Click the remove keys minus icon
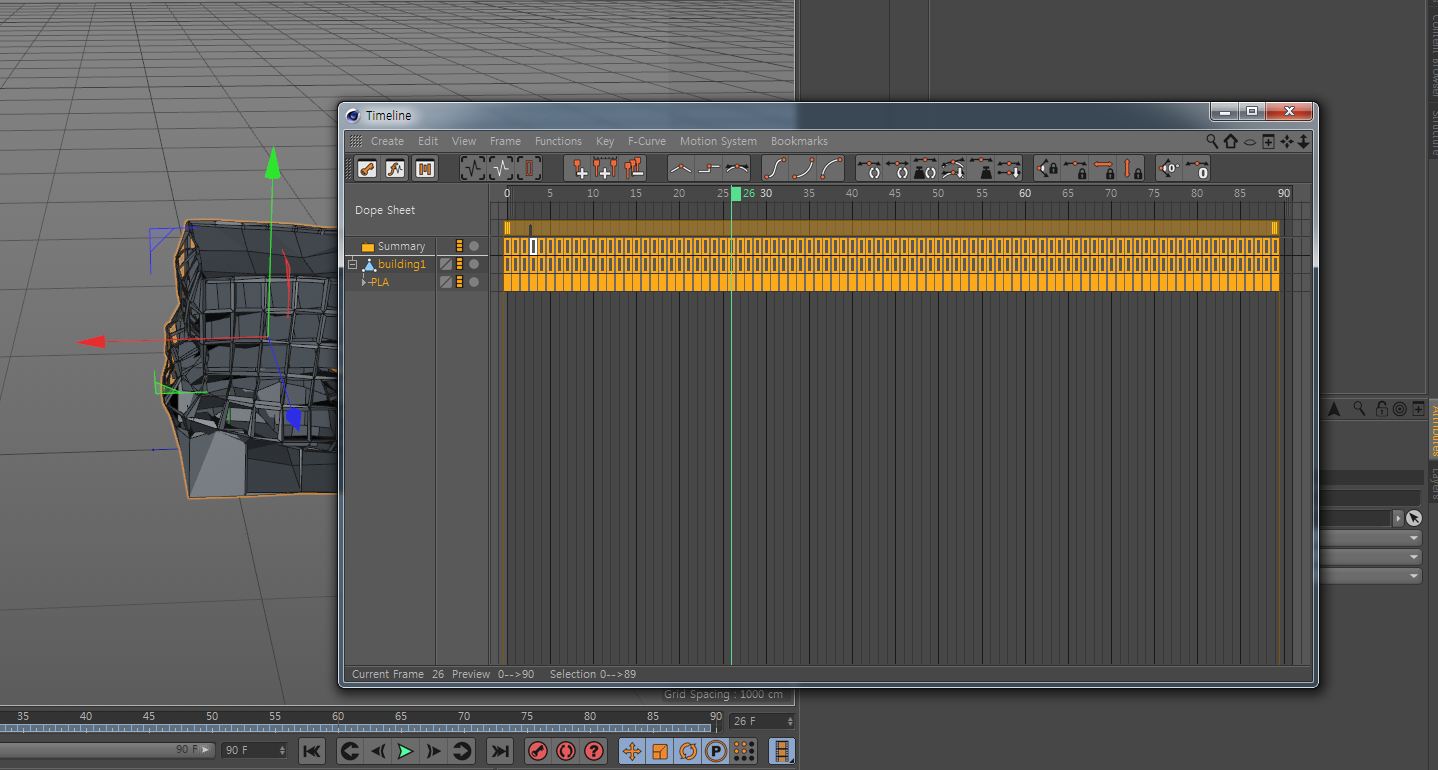The width and height of the screenshot is (1438, 770). pyautogui.click(x=632, y=169)
